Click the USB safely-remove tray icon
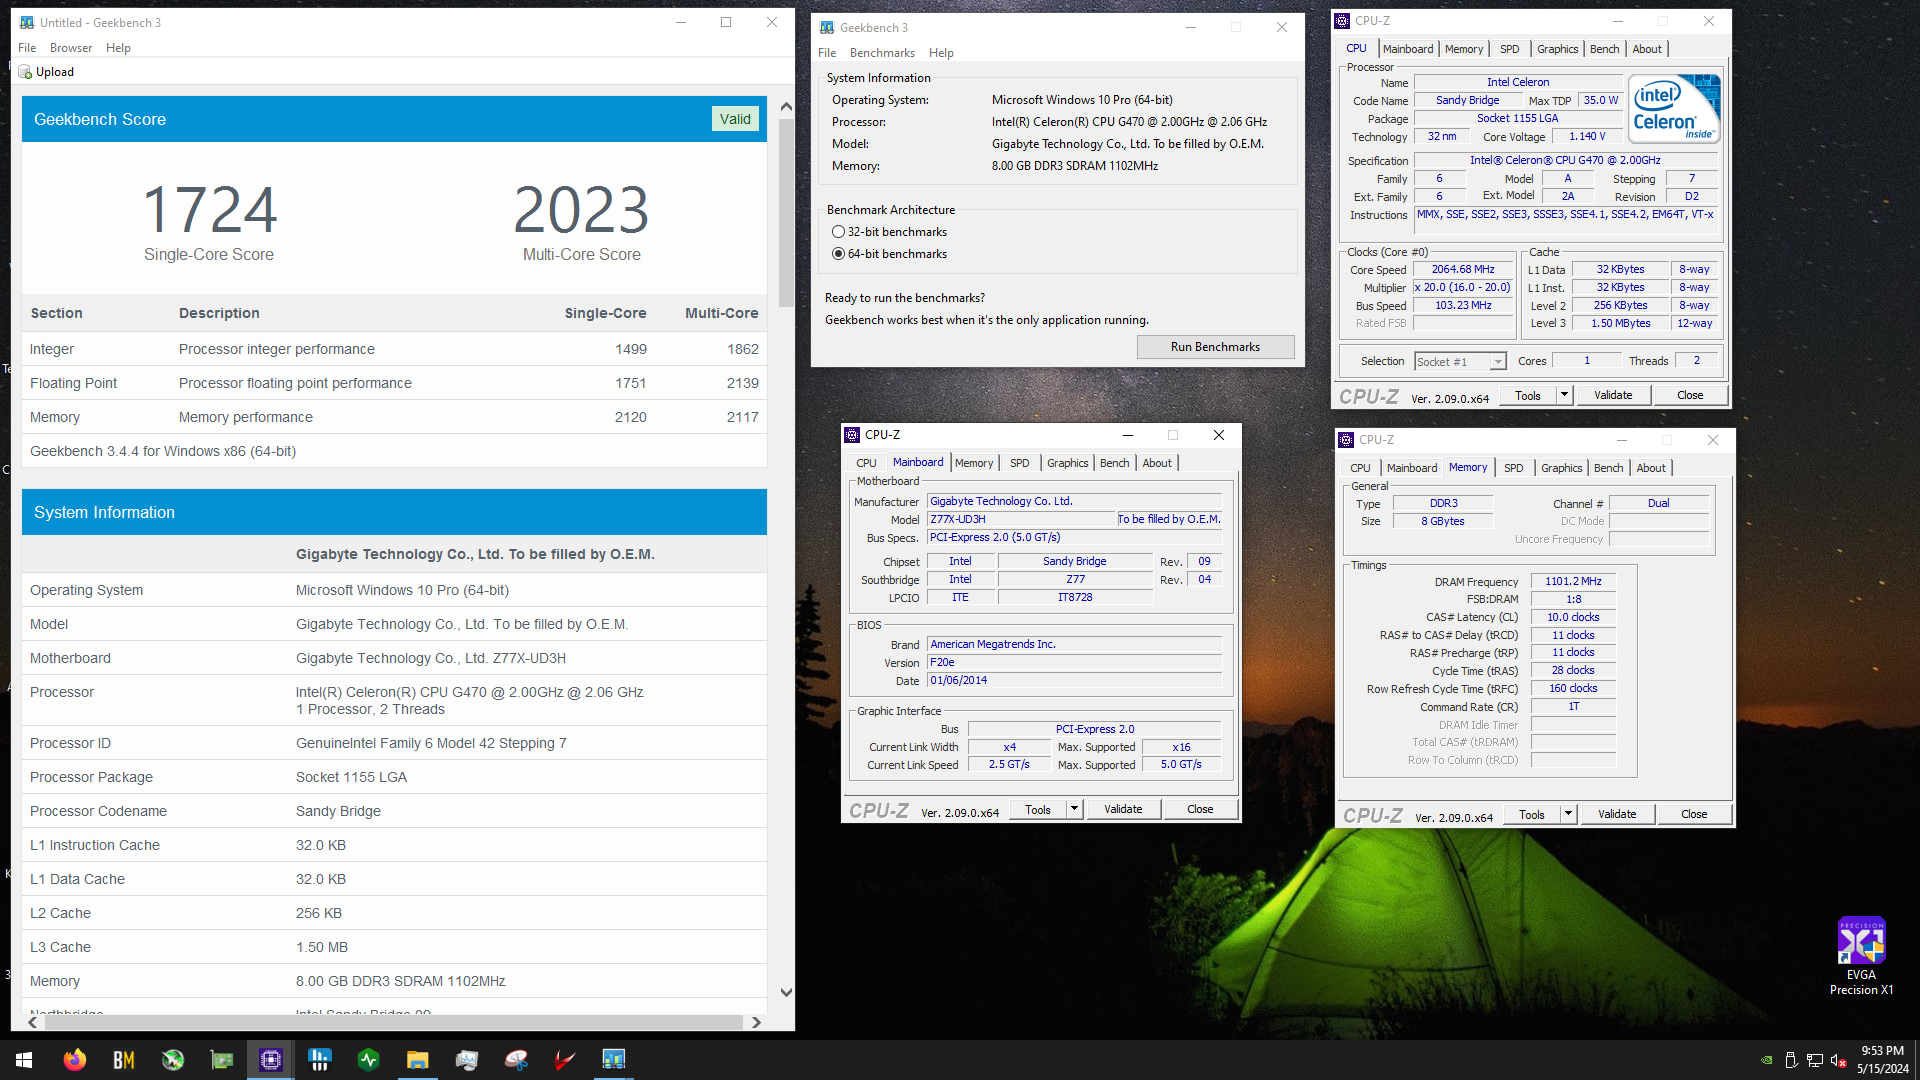The width and height of the screenshot is (1920, 1080). click(1791, 1060)
